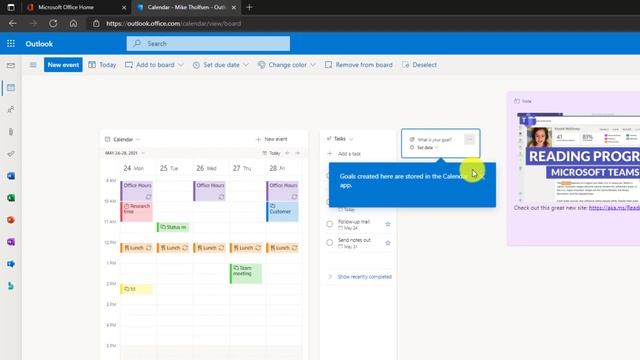
Task: Open People in the left rail
Action: click(11, 109)
